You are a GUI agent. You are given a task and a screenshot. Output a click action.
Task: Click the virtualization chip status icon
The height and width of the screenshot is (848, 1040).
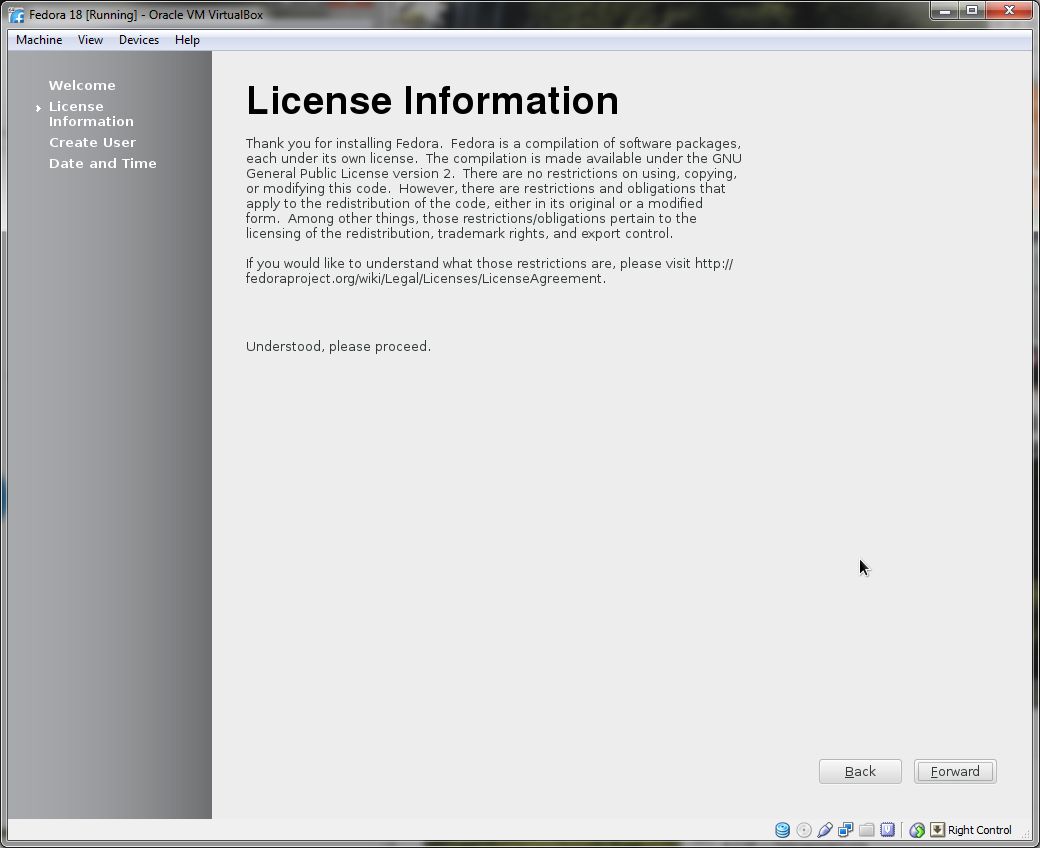(887, 830)
